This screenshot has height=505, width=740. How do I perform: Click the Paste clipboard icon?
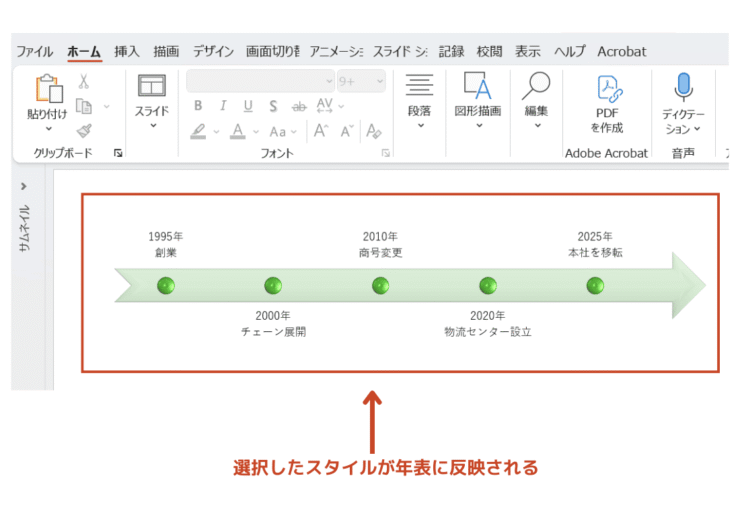pos(49,88)
